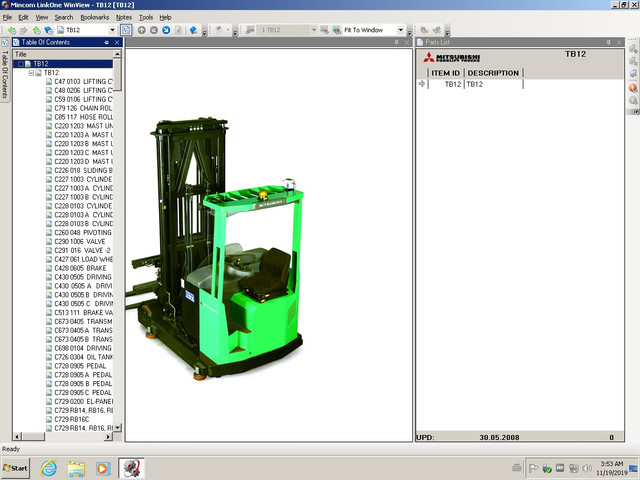Open the Notes menu
The height and width of the screenshot is (480, 640).
pyautogui.click(x=124, y=18)
